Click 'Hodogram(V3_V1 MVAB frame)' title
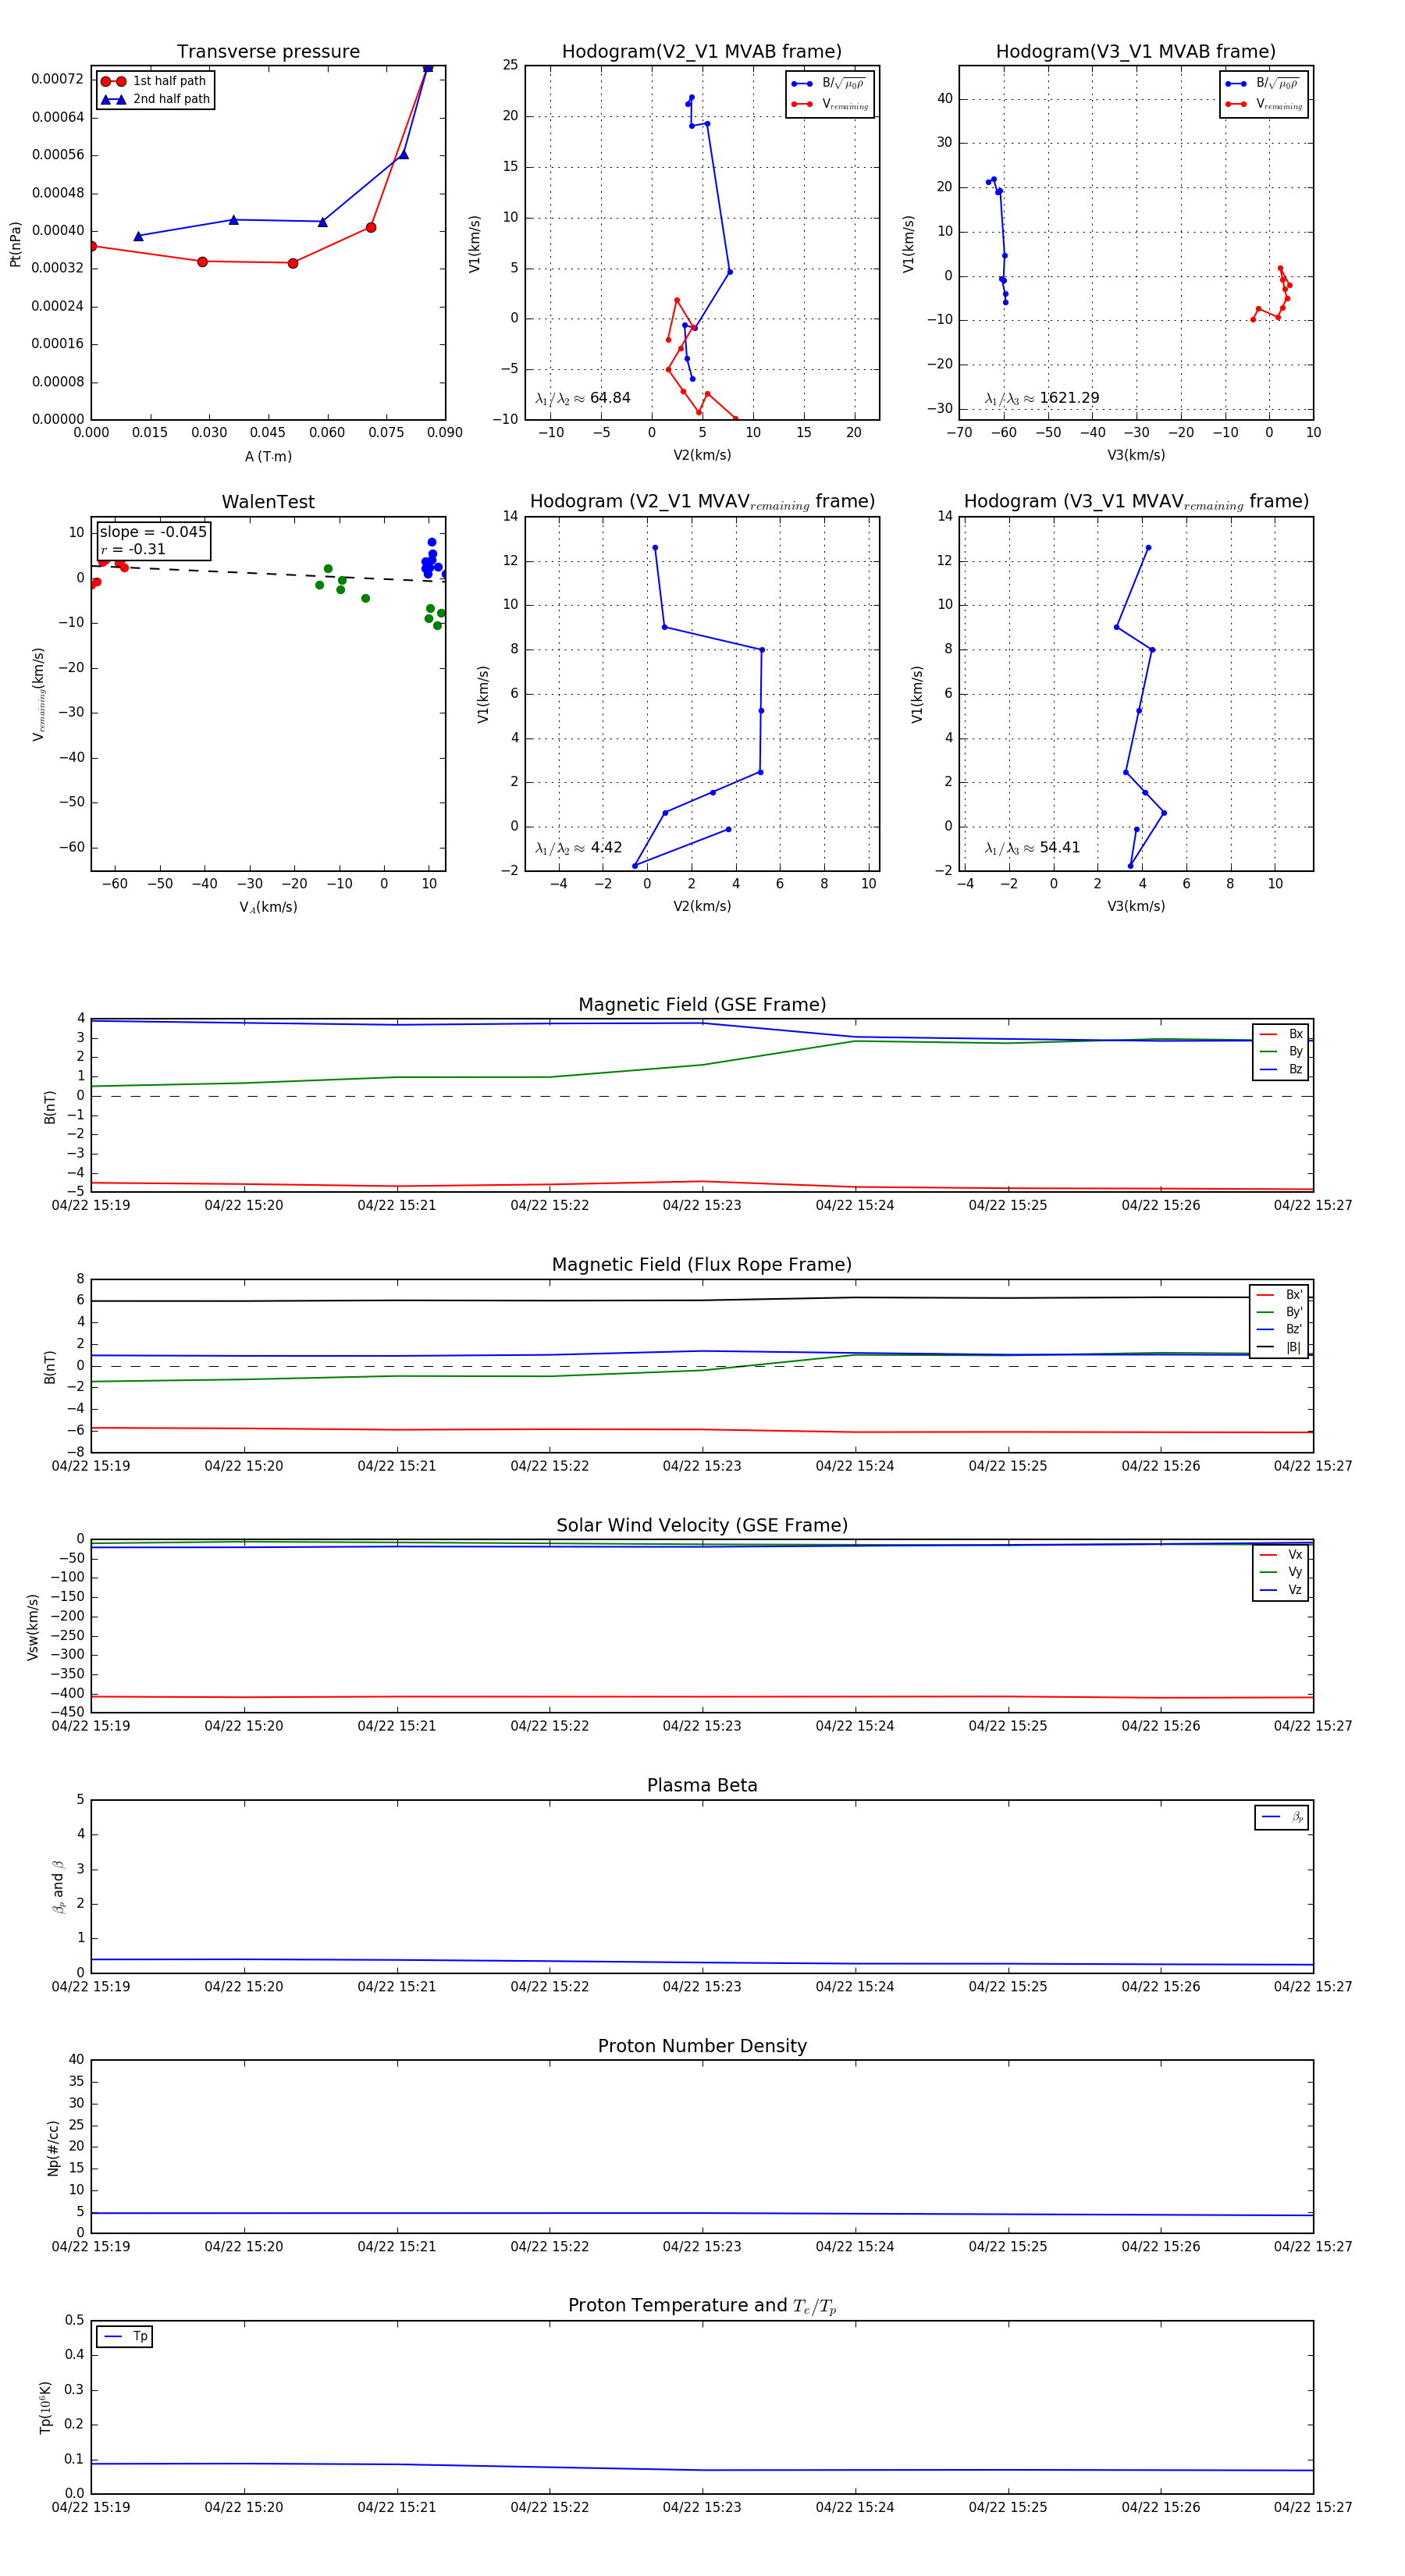The height and width of the screenshot is (2576, 1405). tap(1136, 52)
